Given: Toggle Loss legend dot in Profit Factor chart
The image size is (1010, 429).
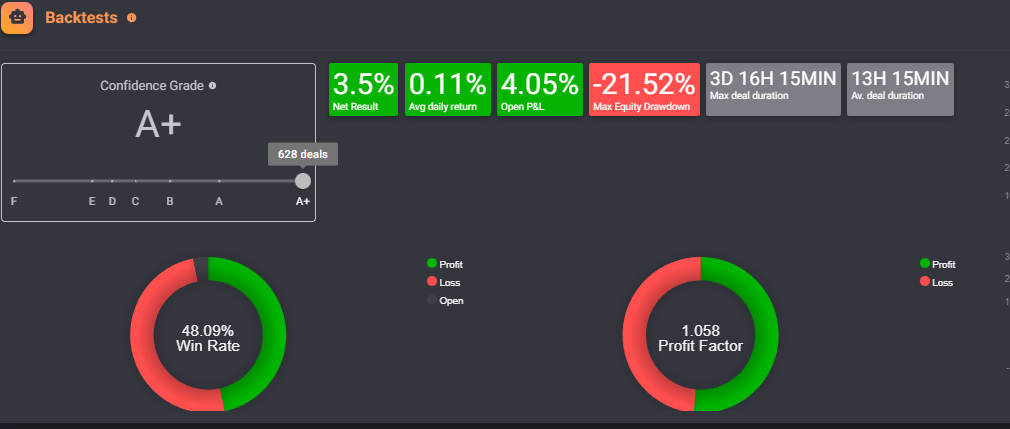Looking at the screenshot, I should pyautogui.click(x=925, y=282).
